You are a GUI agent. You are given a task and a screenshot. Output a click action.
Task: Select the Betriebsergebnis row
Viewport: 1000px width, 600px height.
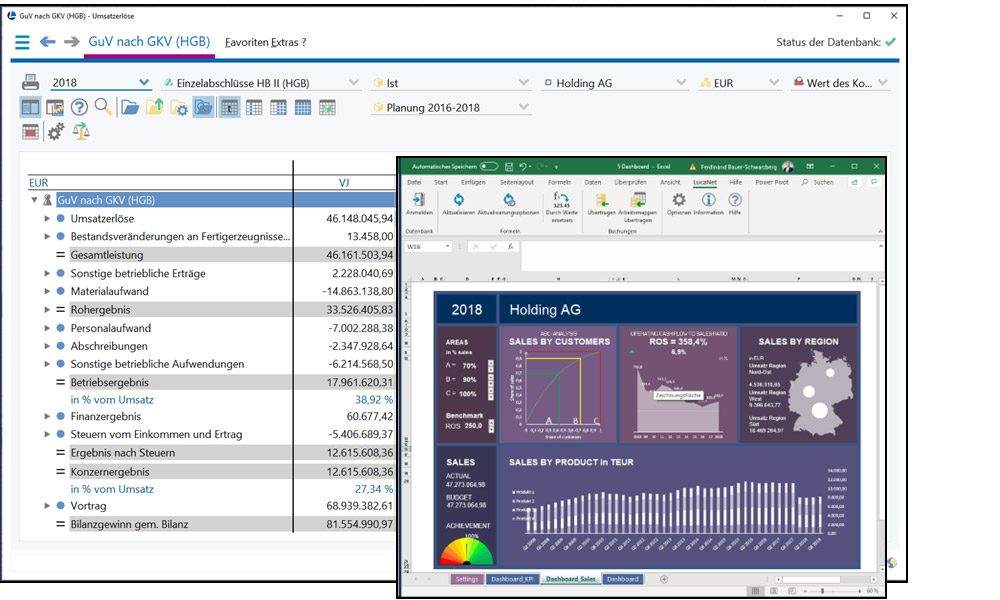tap(210, 382)
